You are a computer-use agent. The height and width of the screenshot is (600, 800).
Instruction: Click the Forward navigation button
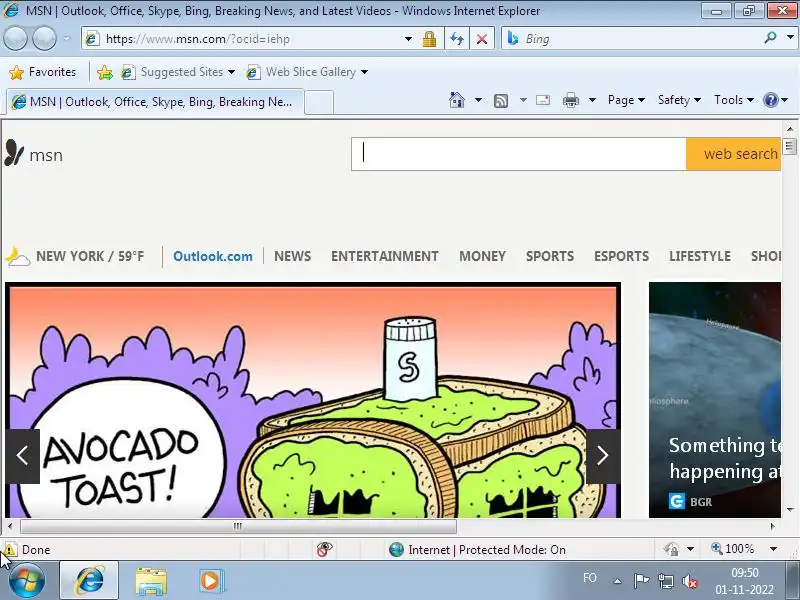pyautogui.click(x=44, y=39)
